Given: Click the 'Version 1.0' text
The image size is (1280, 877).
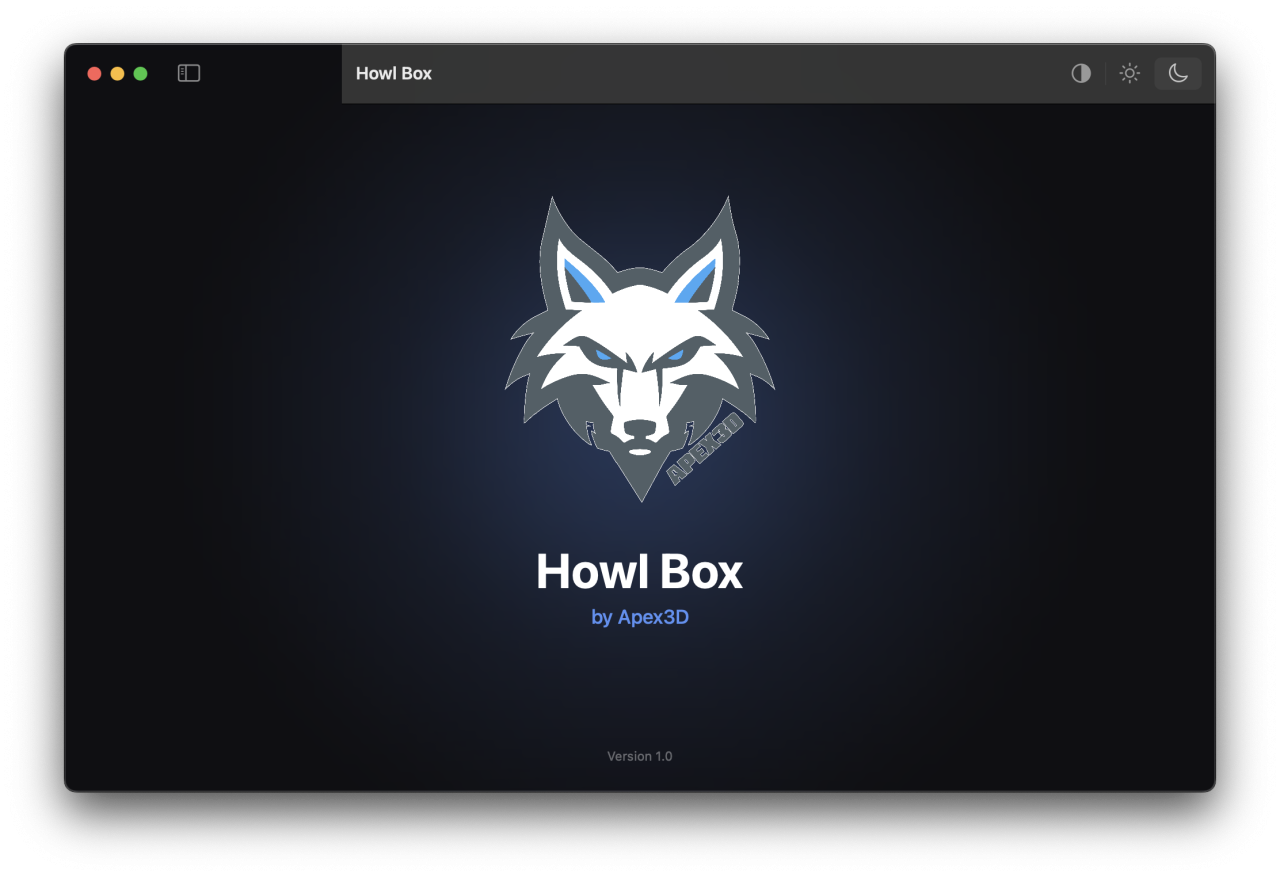Looking at the screenshot, I should pos(640,756).
